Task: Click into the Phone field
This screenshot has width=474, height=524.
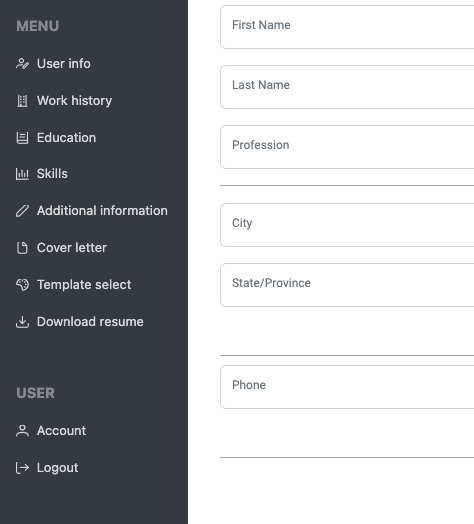Action: tap(347, 387)
